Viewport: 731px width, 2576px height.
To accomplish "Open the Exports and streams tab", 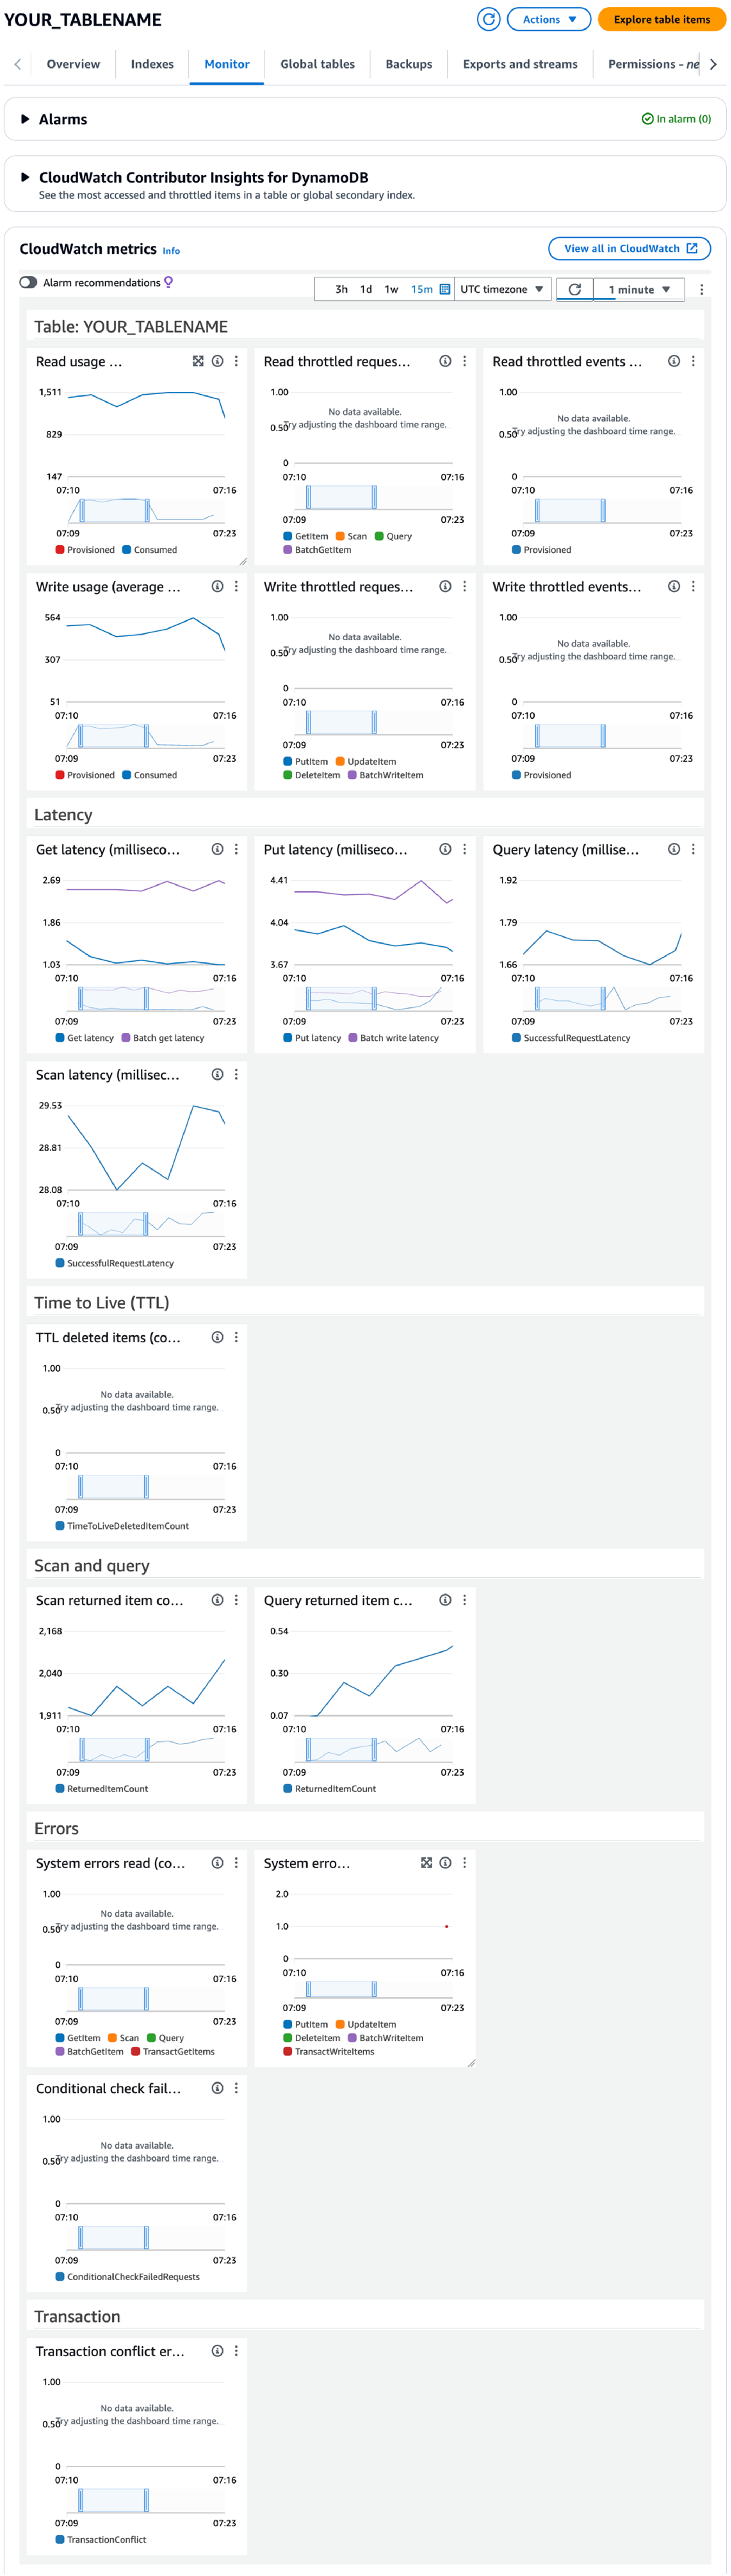I will 520,64.
